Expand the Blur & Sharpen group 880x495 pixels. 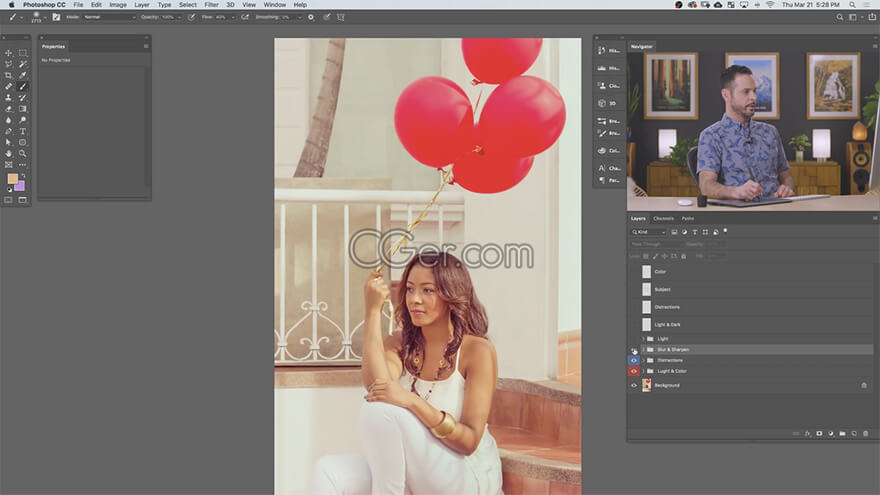pos(643,350)
